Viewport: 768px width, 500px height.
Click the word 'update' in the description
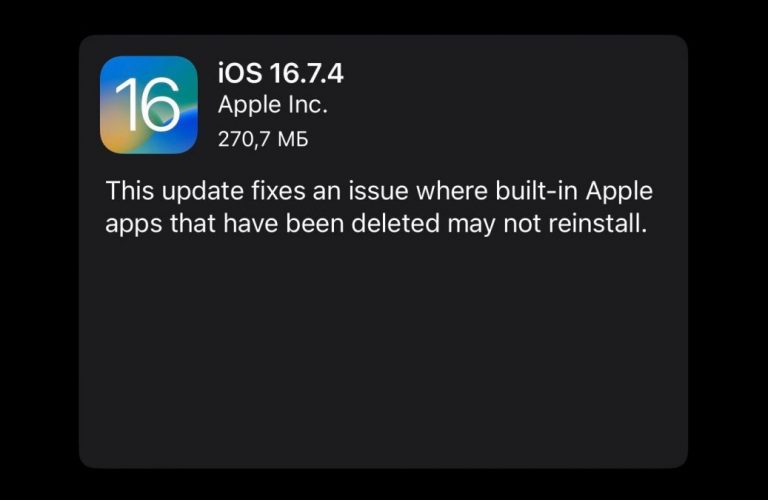[x=203, y=191]
